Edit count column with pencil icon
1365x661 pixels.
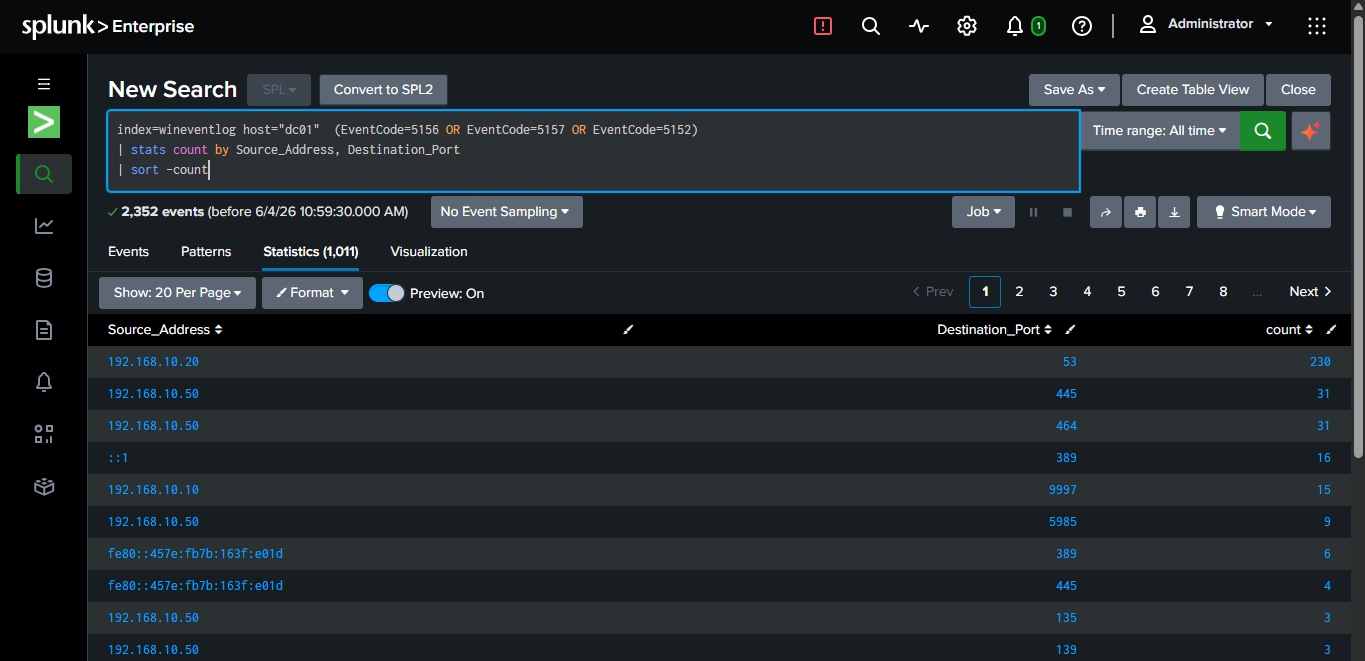(1331, 329)
